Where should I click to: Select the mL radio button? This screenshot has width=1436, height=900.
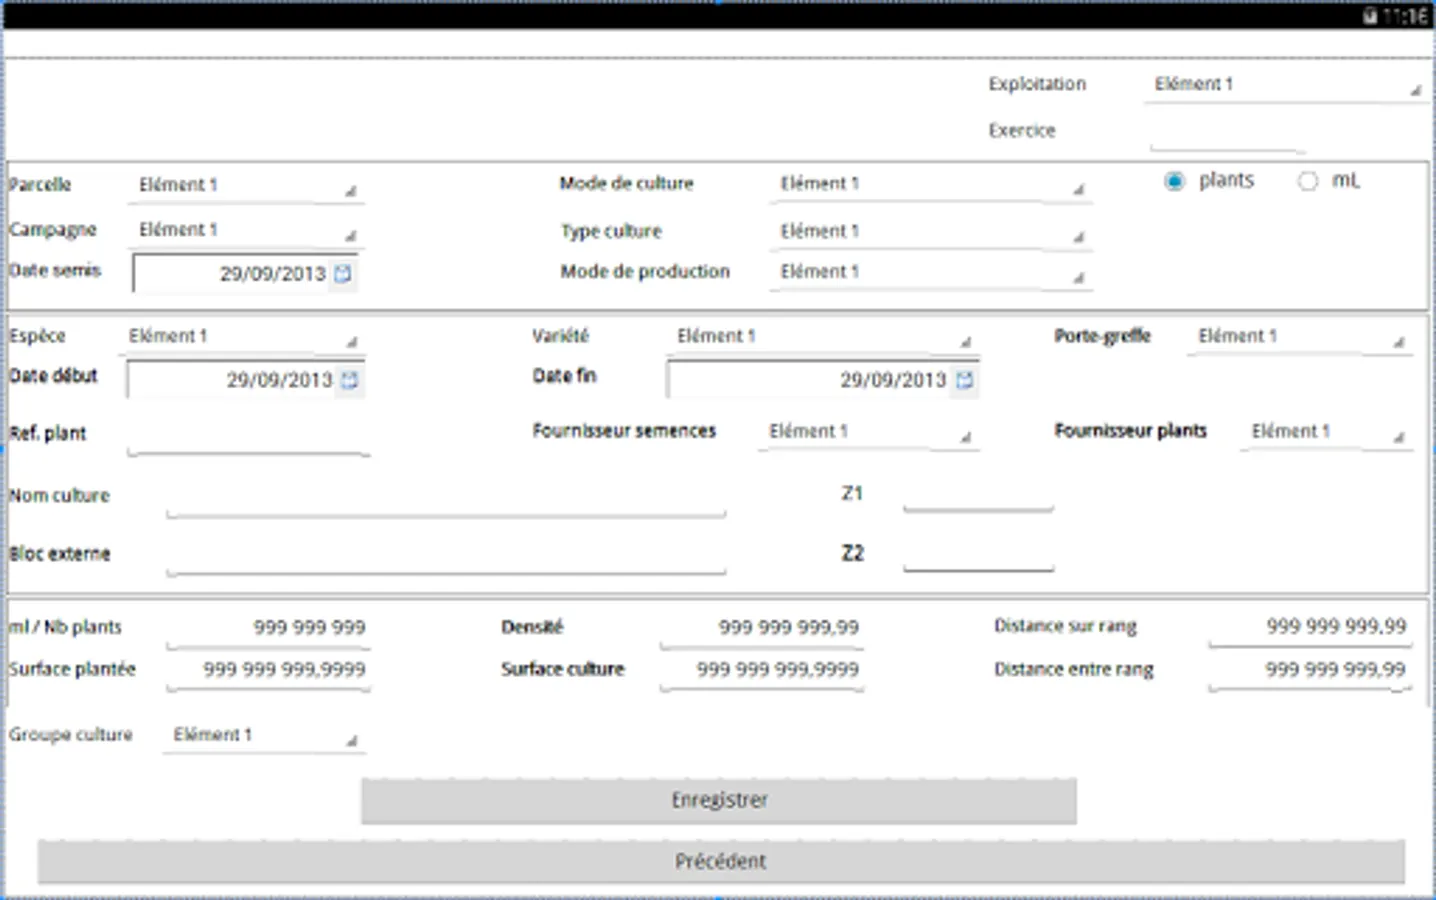(x=1307, y=181)
